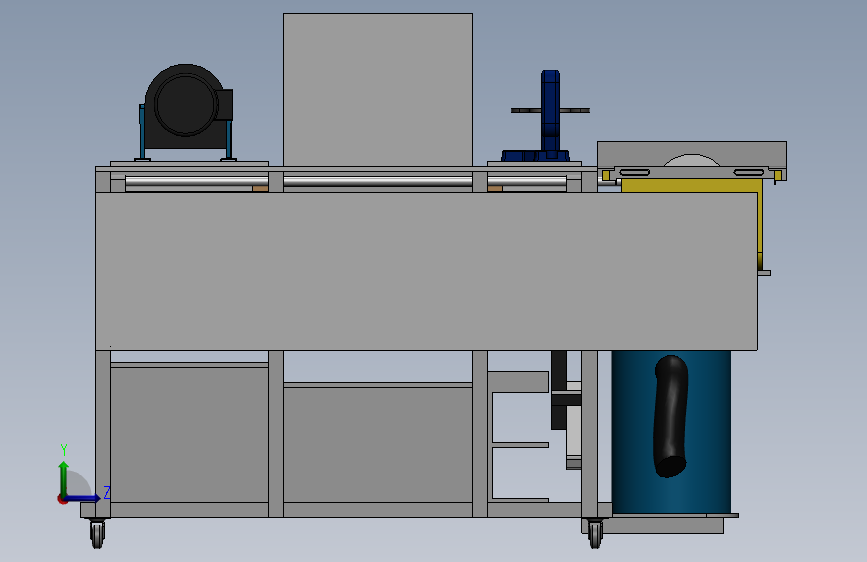This screenshot has width=867, height=562.
Task: Select the black hose on the cylinder
Action: [x=670, y=416]
